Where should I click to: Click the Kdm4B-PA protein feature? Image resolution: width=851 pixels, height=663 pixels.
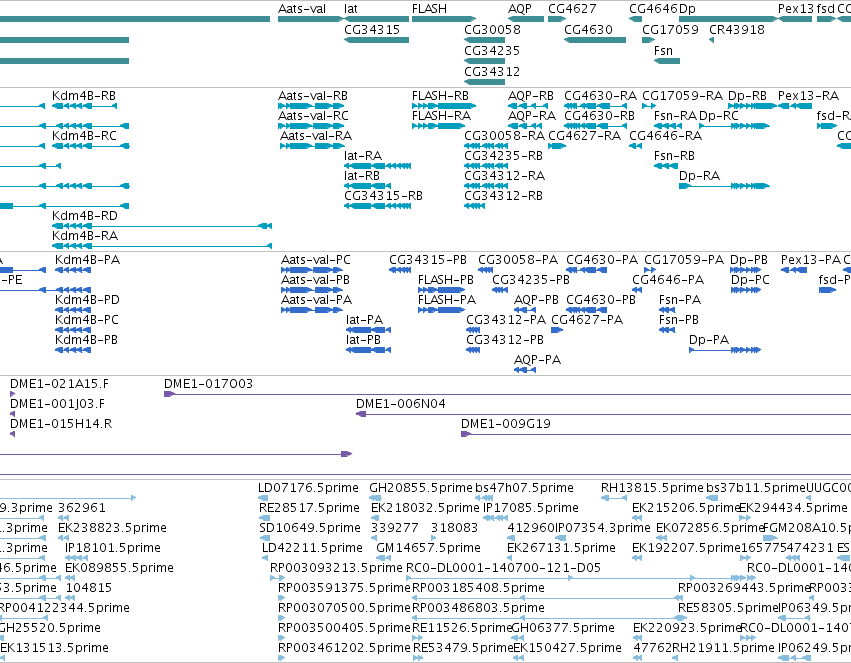(x=73, y=270)
